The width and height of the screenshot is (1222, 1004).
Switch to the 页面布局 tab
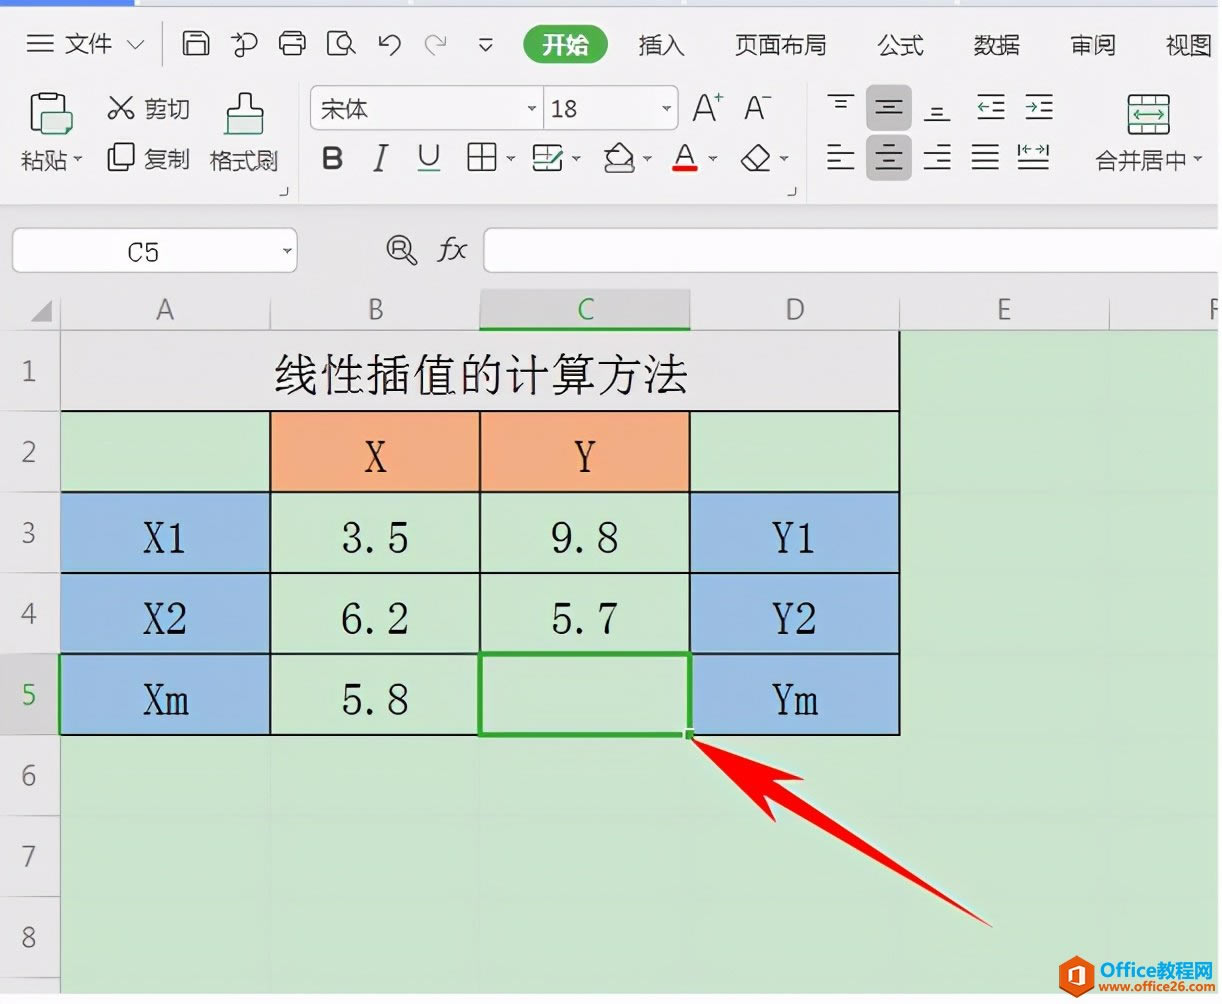click(781, 45)
